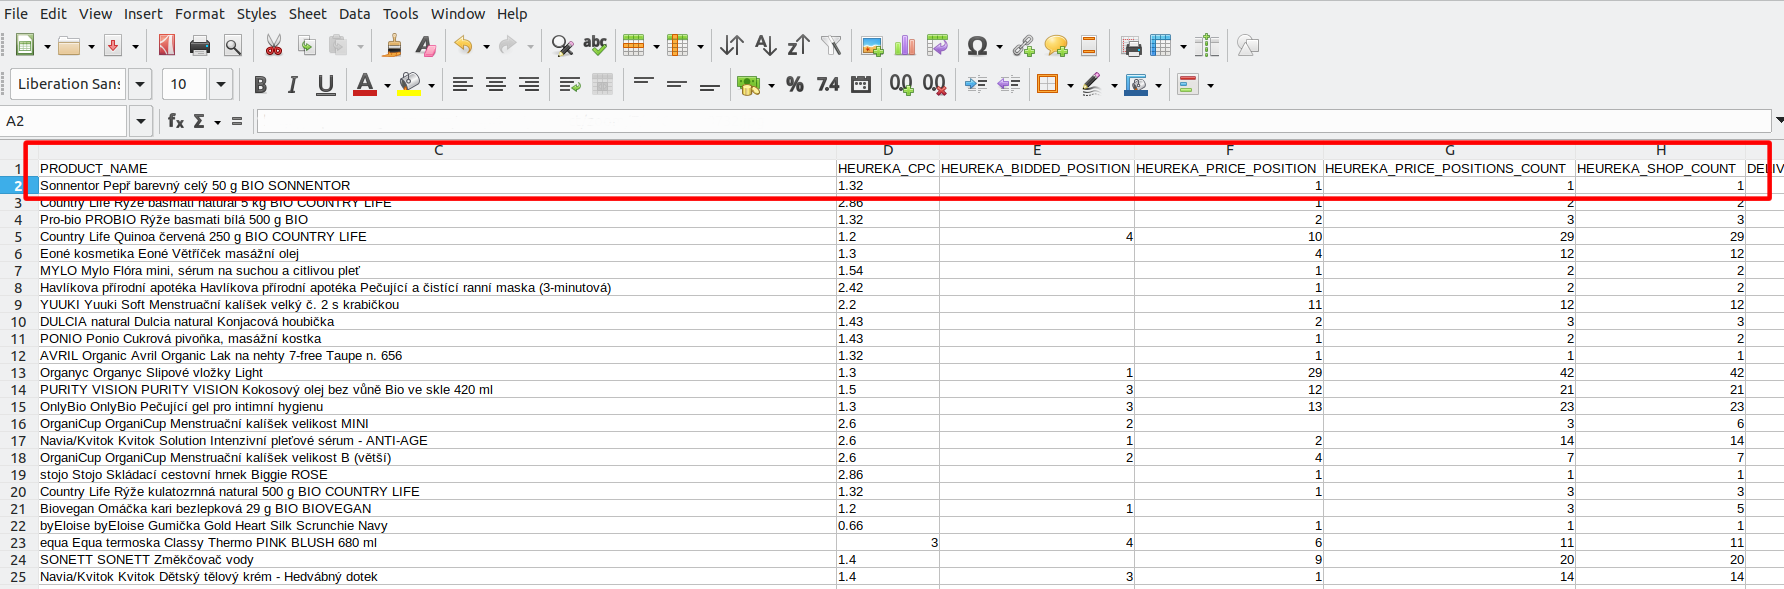This screenshot has width=1784, height=589.
Task: Insert a pivot table
Action: pyautogui.click(x=938, y=46)
